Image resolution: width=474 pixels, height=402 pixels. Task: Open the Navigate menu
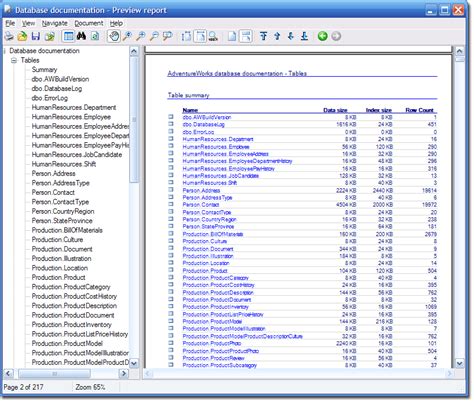(55, 23)
